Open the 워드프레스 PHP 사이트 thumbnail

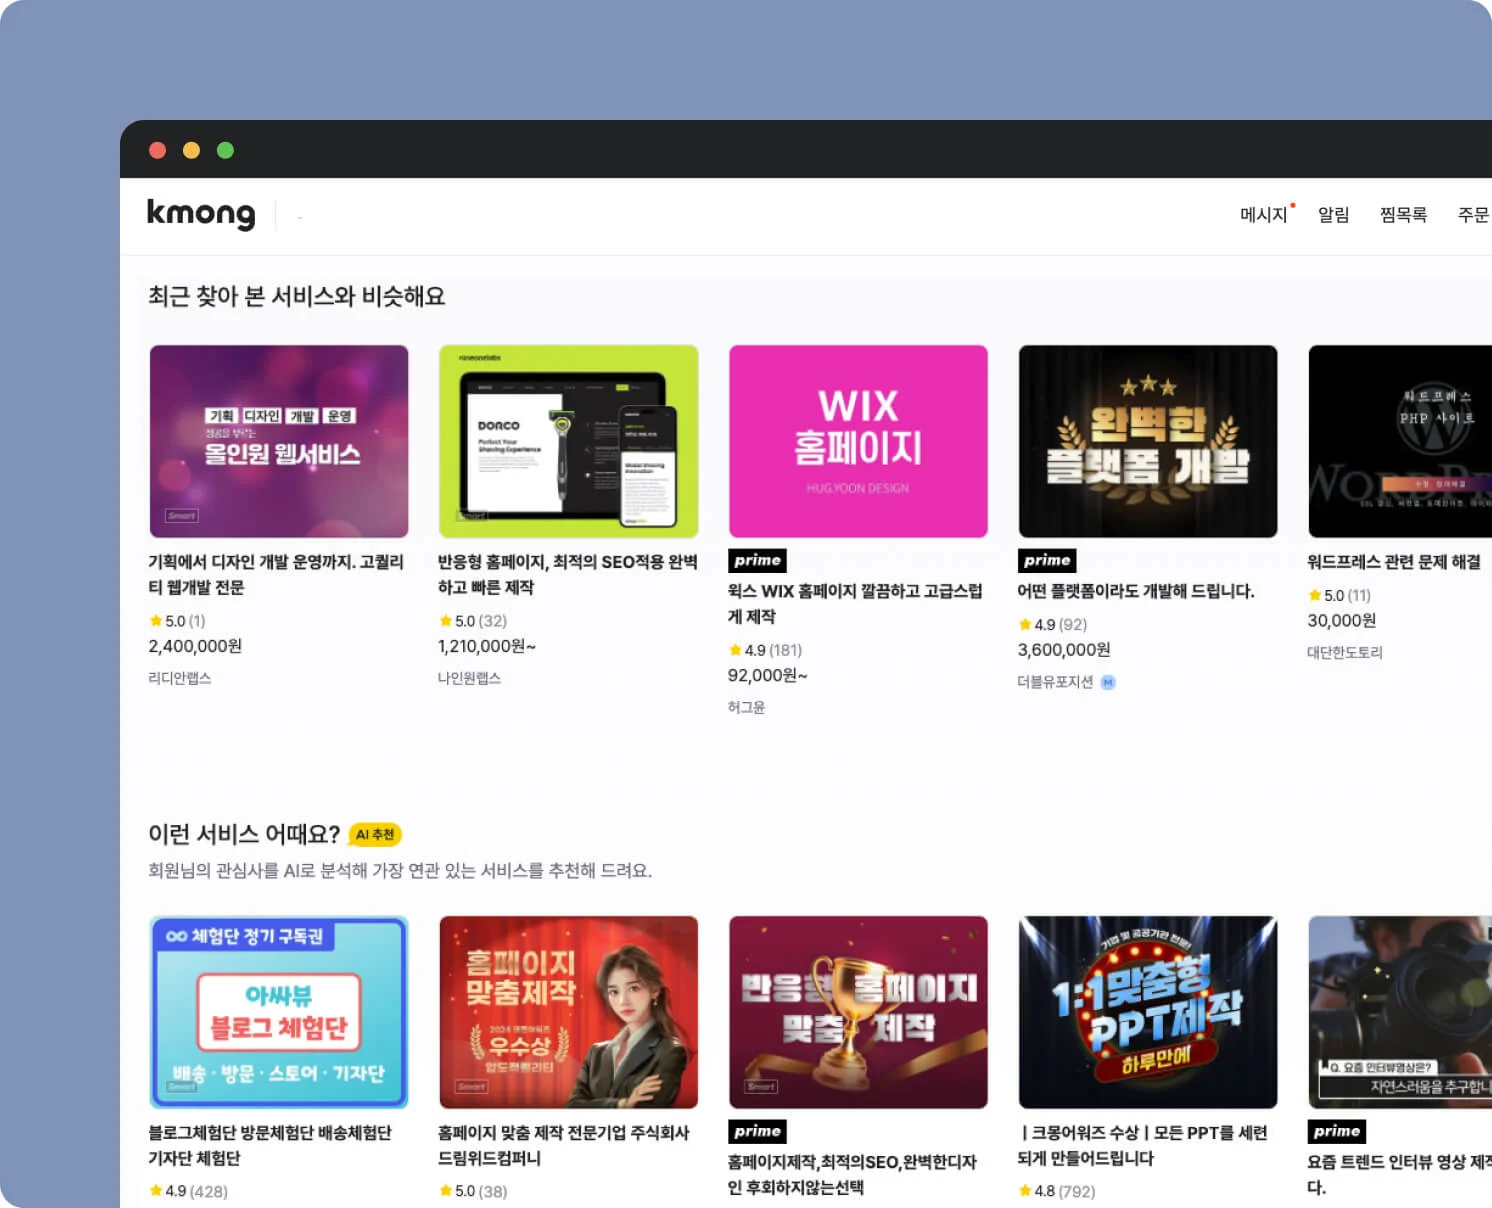[x=1400, y=441]
